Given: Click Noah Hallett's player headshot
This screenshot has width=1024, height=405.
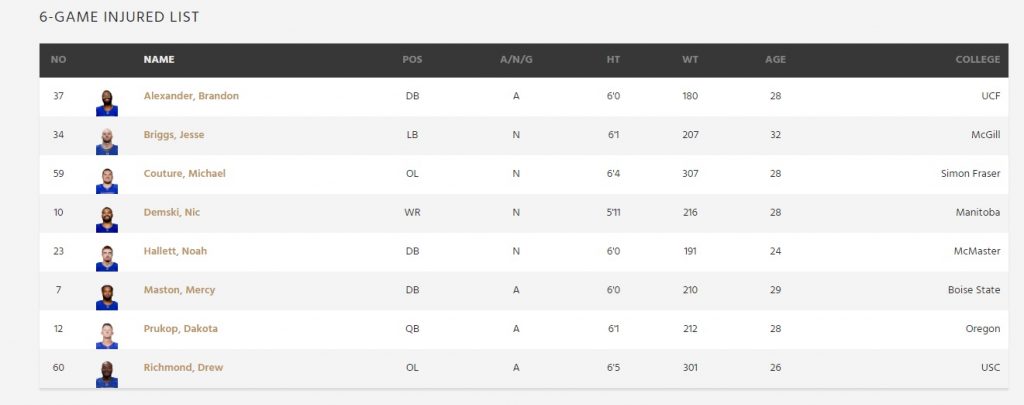Looking at the screenshot, I should 107,258.
